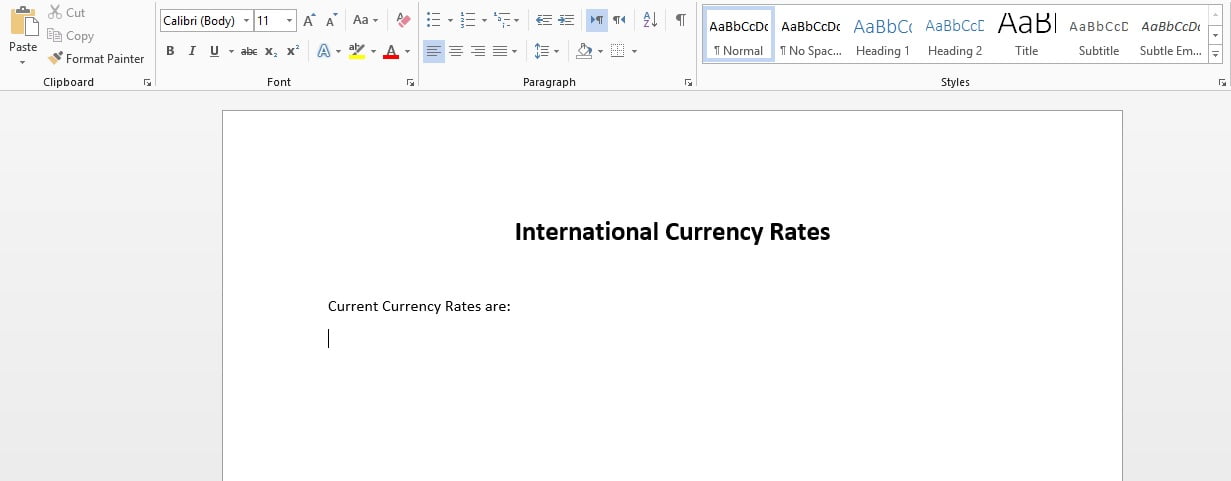Viewport: 1231px width, 481px height.
Task: Open underline style dropdown arrow
Action: coord(231,51)
